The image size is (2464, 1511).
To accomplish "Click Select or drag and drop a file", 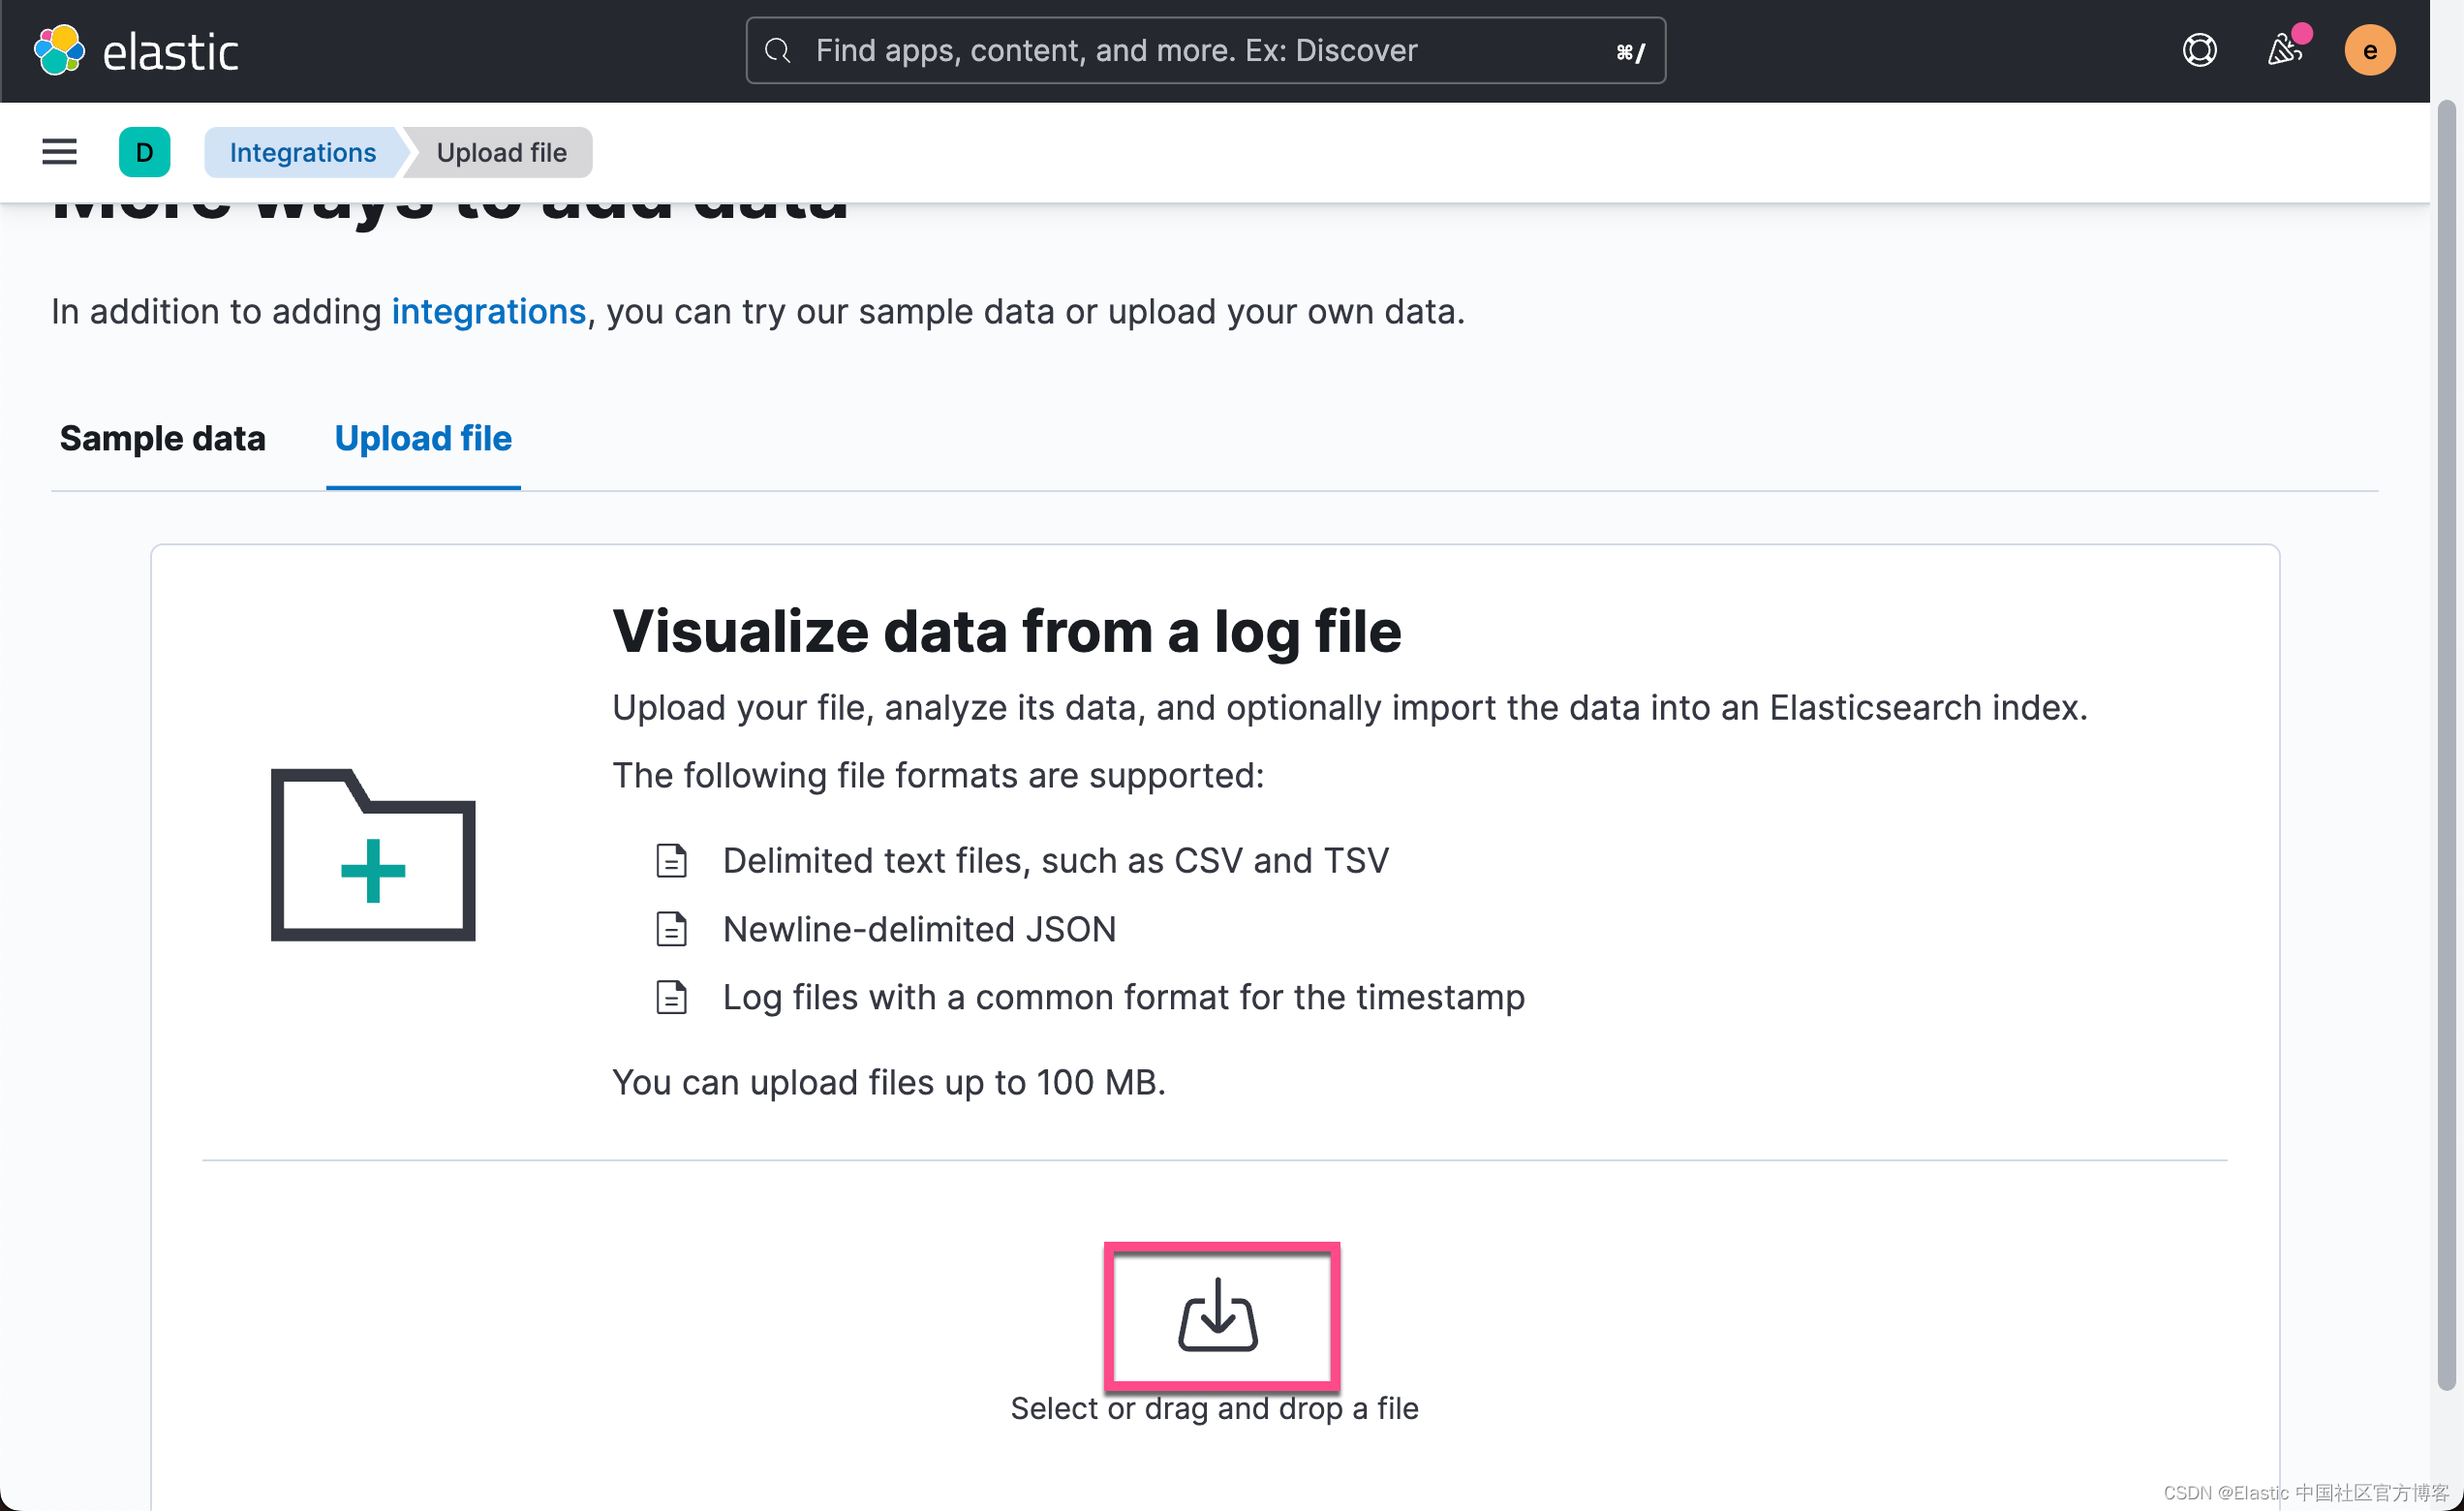I will point(1214,1408).
